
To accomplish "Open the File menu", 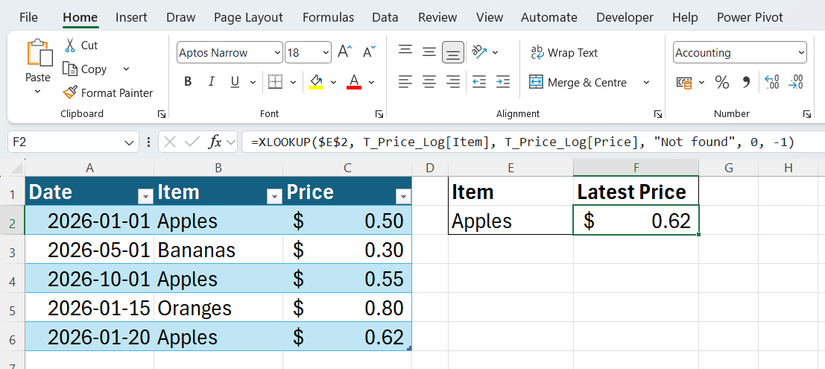I will click(x=28, y=17).
